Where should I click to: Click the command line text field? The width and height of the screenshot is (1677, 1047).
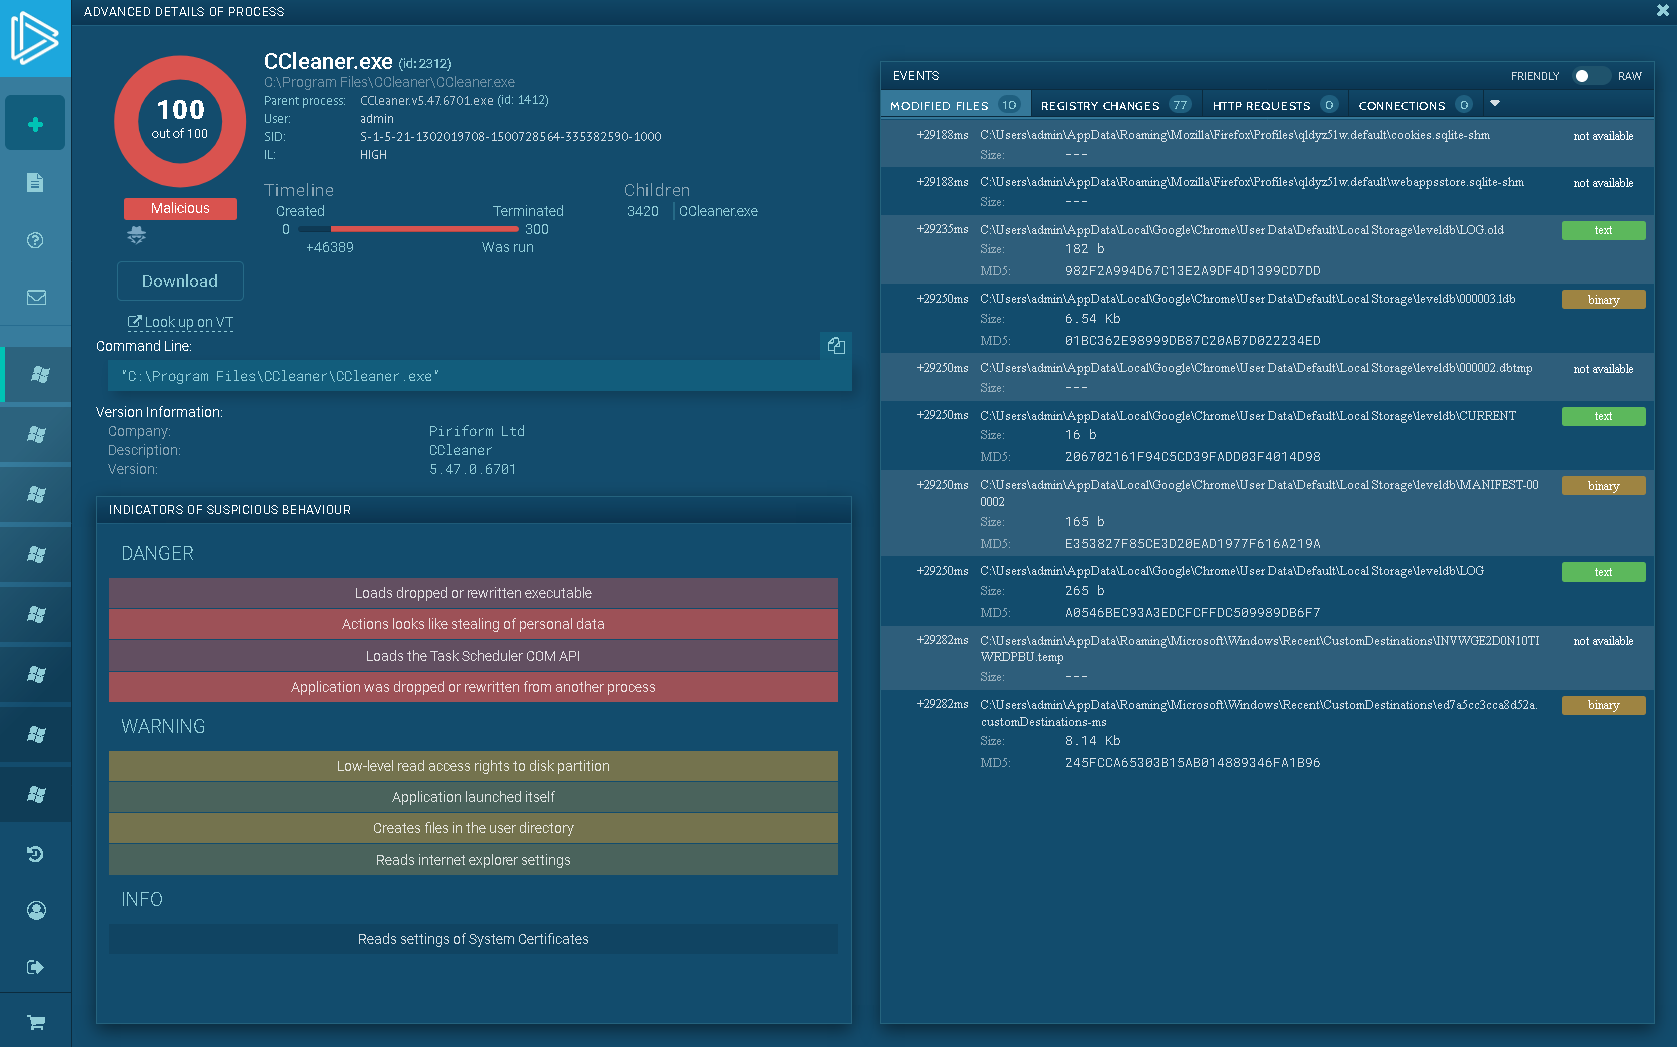coord(480,376)
